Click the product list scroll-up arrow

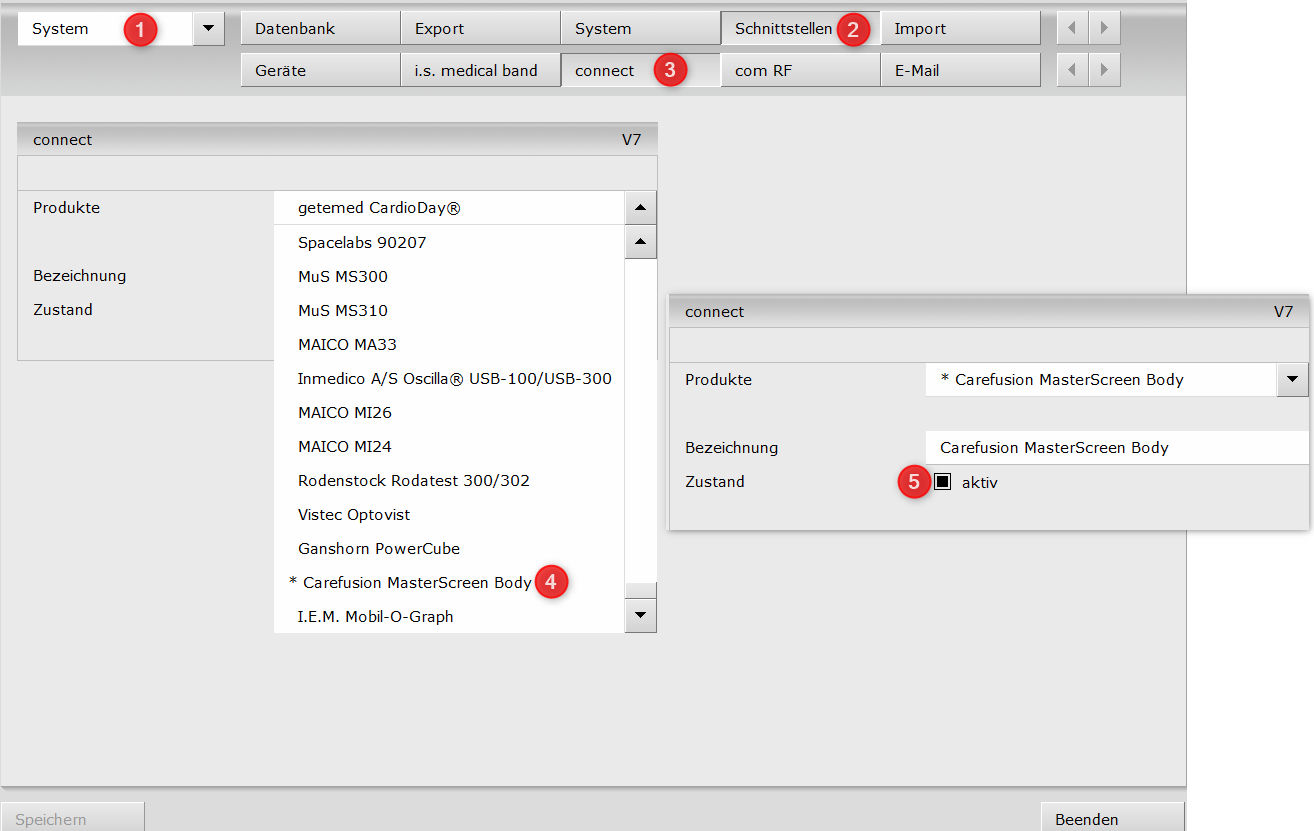pyautogui.click(x=640, y=242)
